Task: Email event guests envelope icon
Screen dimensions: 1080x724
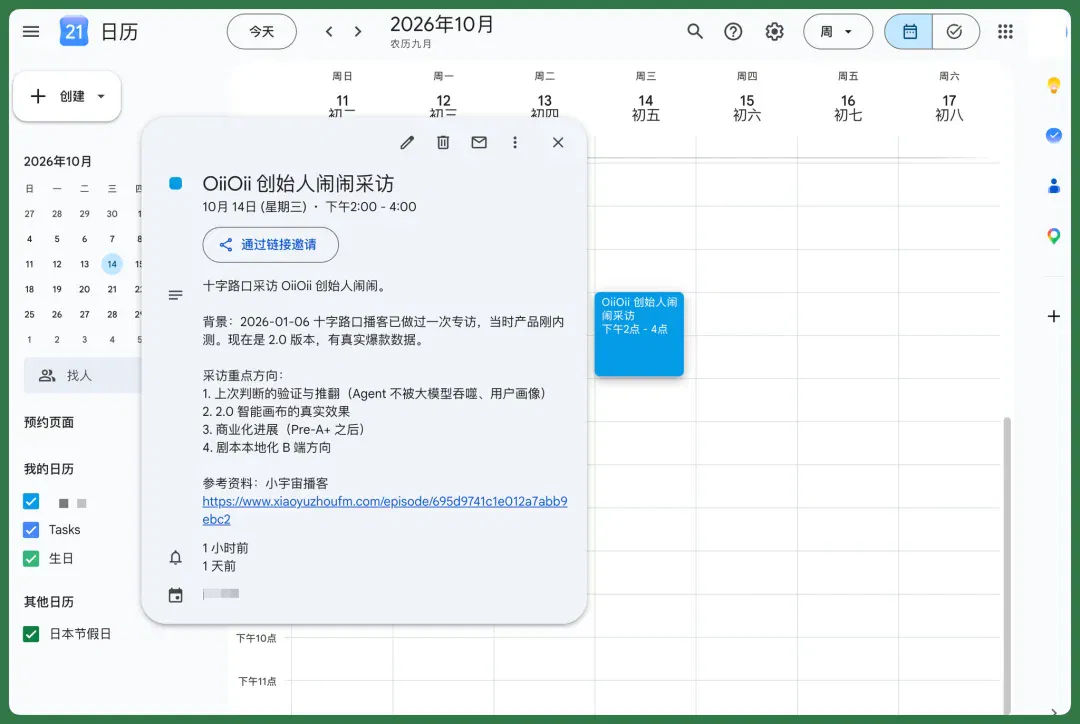Action: coord(479,143)
